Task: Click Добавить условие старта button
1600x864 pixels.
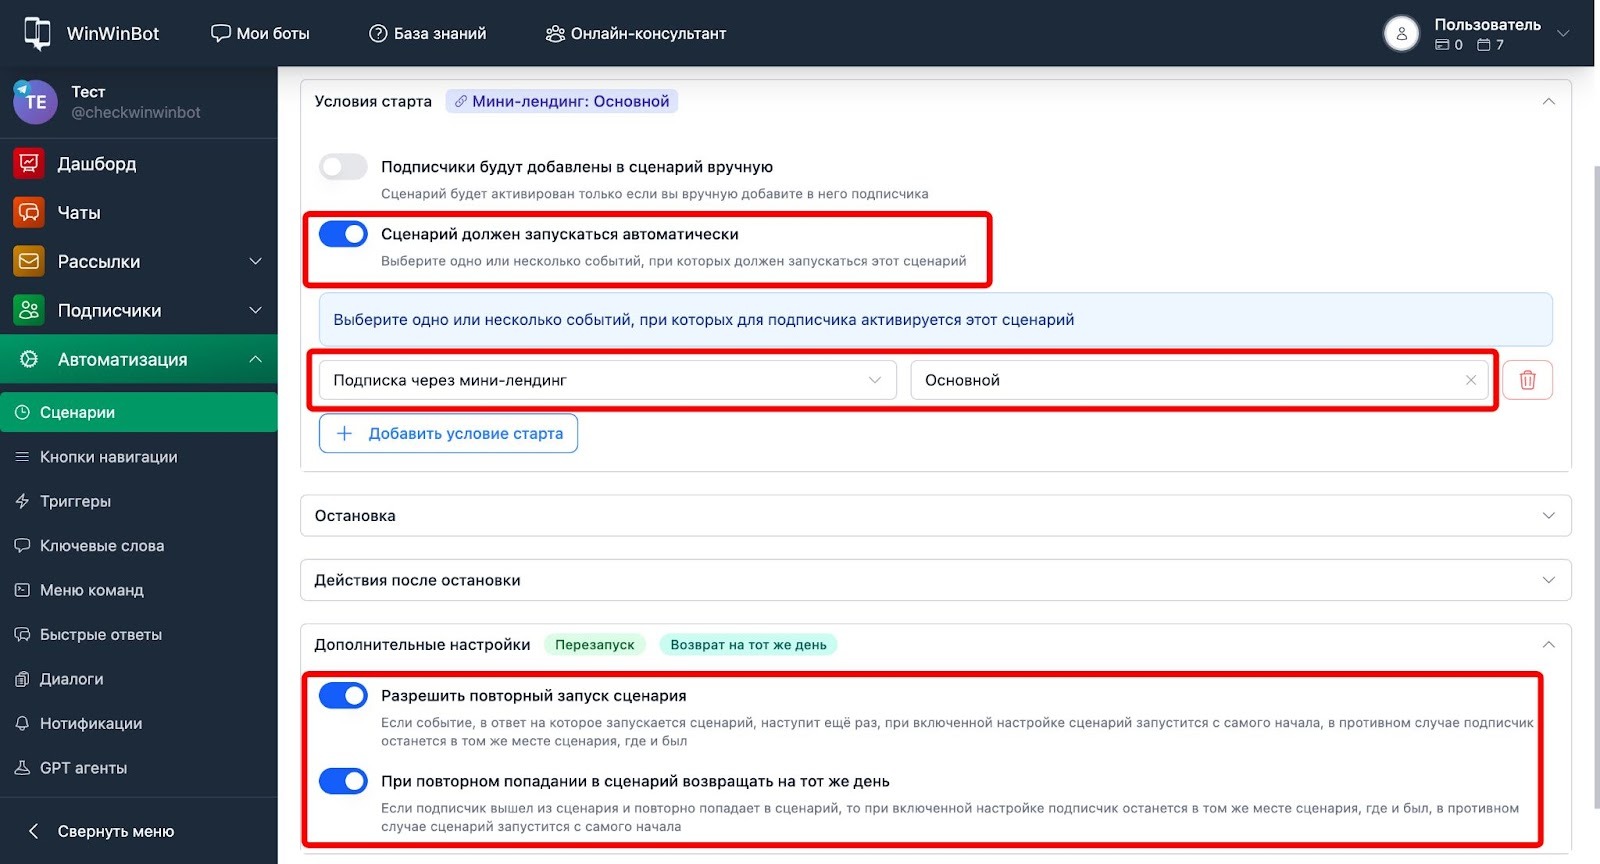Action: [x=448, y=434]
